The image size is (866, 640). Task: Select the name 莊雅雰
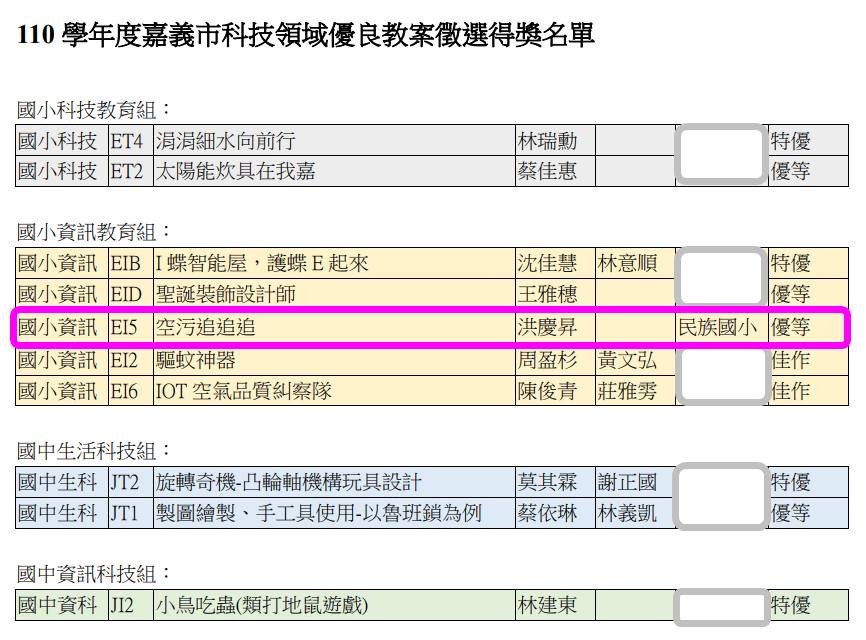tap(627, 391)
